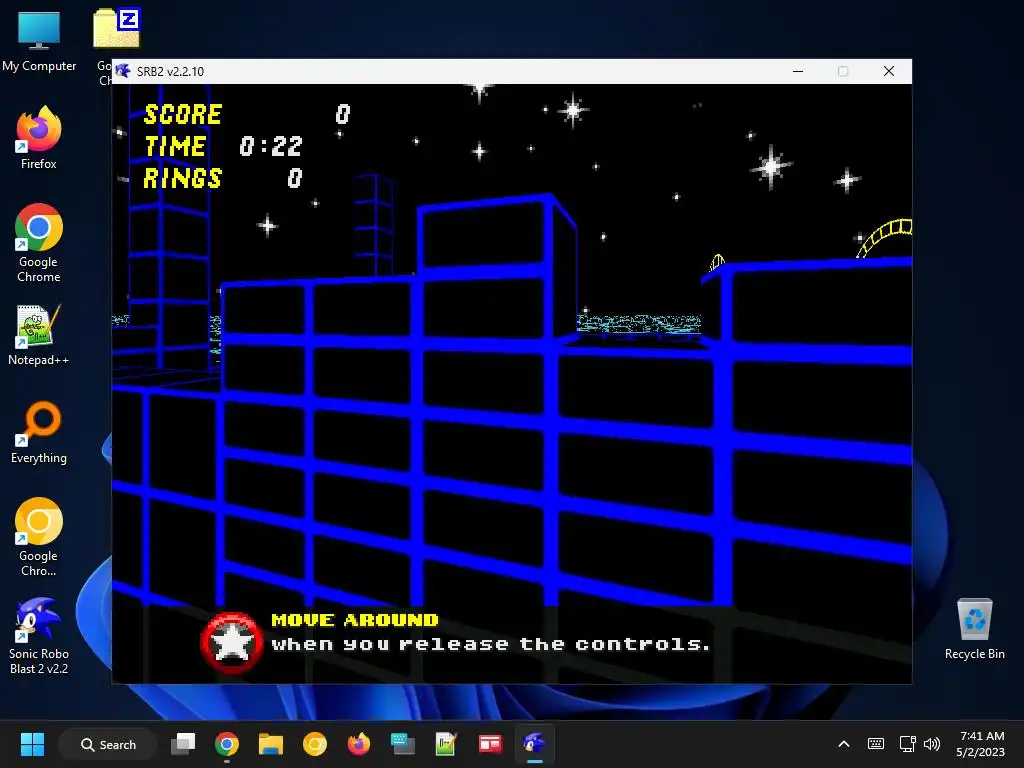Click the red star tutorial icon

pyautogui.click(x=231, y=643)
